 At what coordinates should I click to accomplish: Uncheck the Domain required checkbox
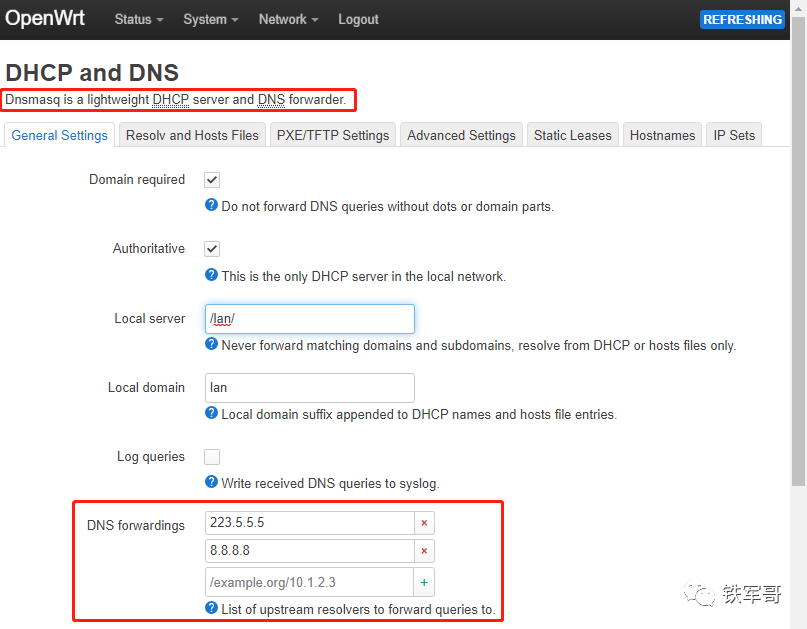[213, 179]
